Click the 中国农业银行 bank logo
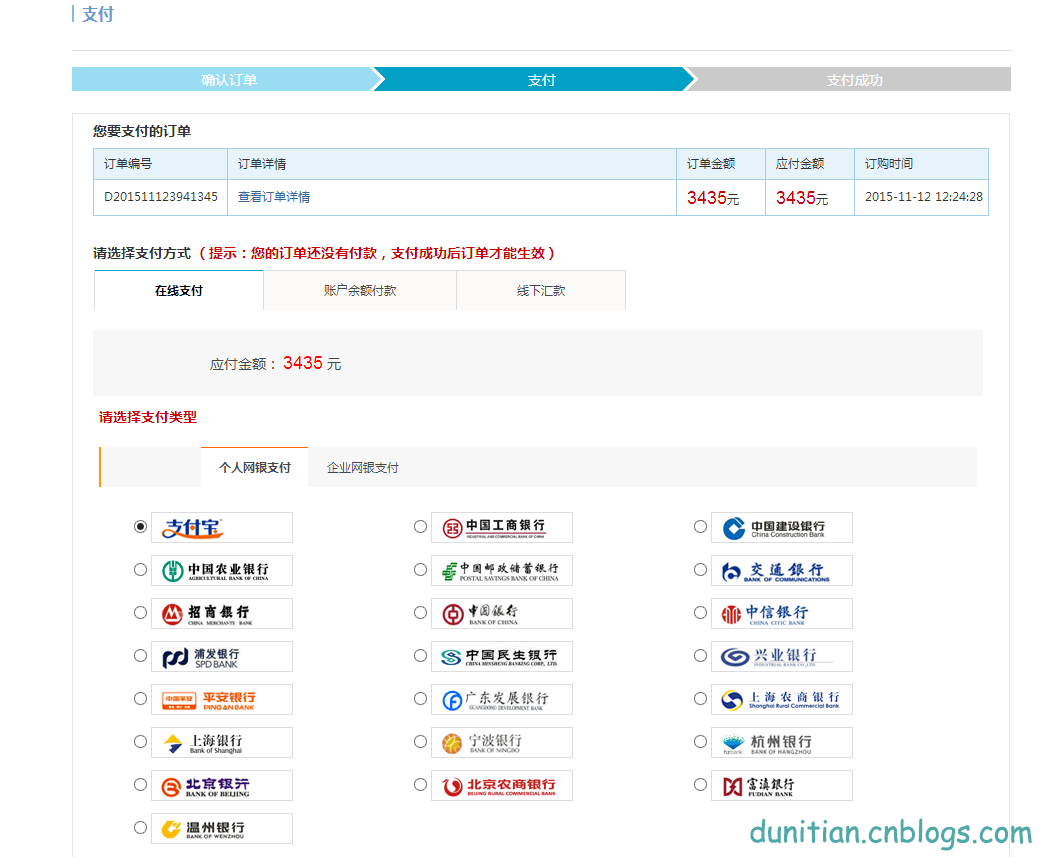Viewport: 1046px width, 857px height. click(x=221, y=570)
